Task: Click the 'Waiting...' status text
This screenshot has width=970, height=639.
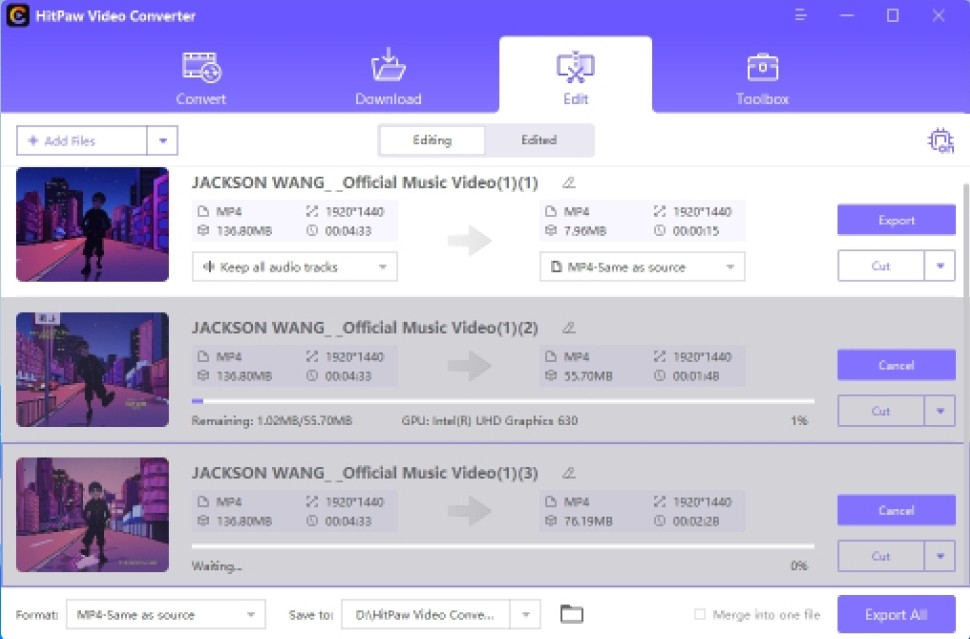Action: tap(217, 566)
